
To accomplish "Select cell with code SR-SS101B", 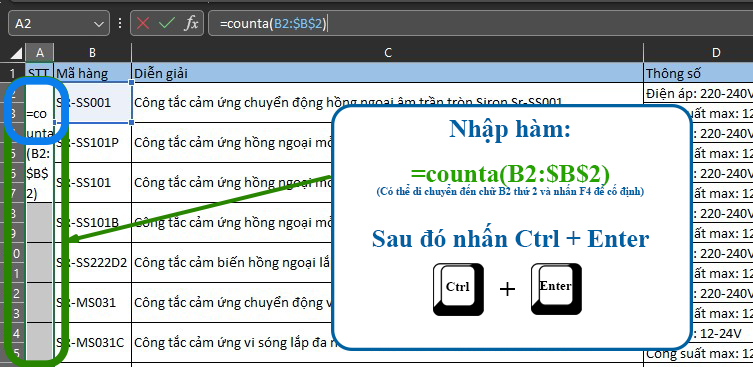I will click(93, 222).
